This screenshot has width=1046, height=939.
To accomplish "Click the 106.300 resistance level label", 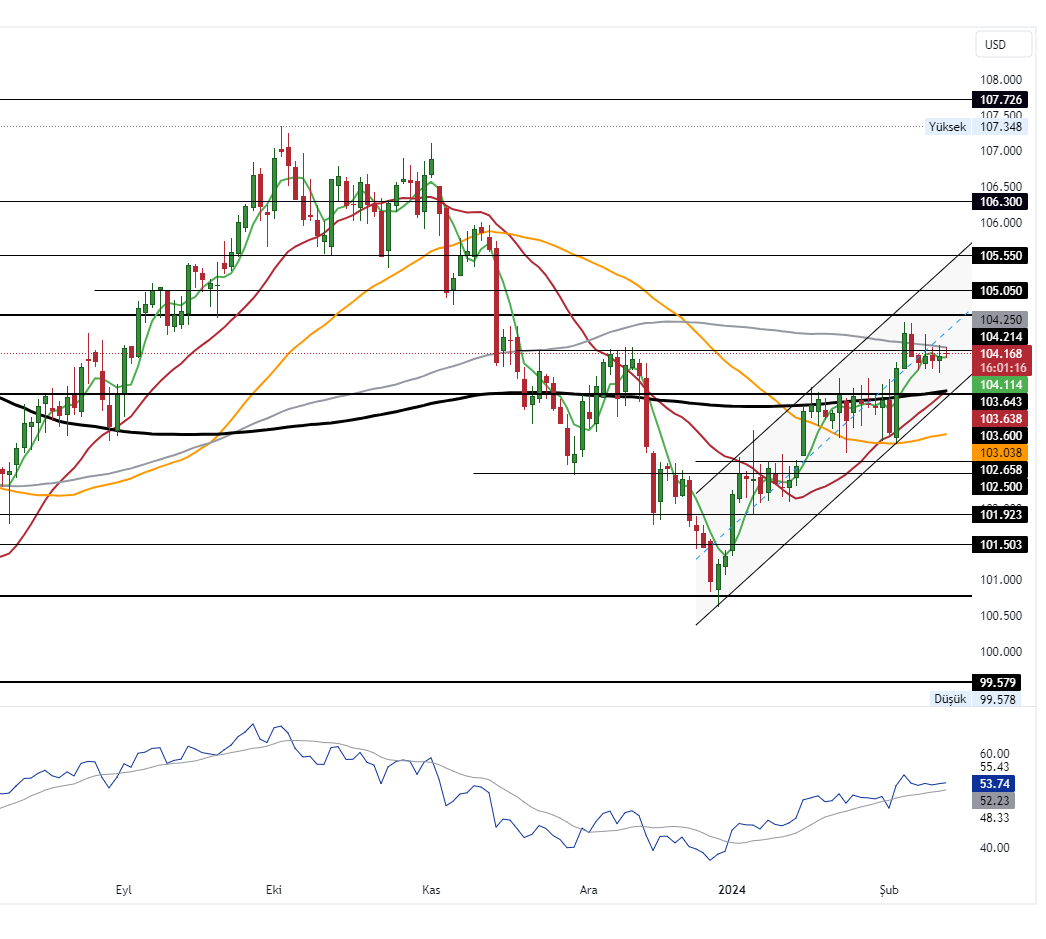I will [1000, 201].
